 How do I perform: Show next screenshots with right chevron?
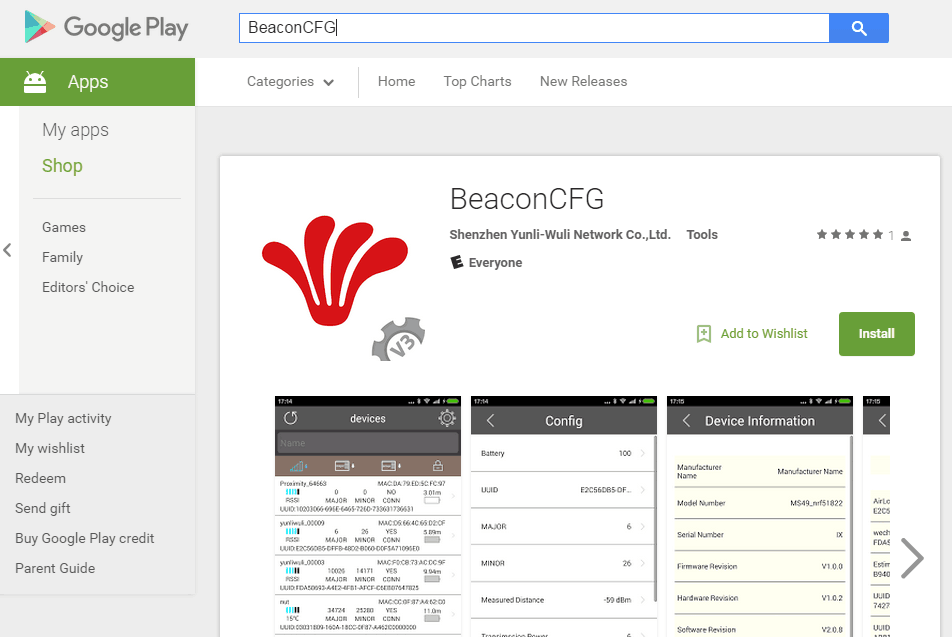(x=912, y=558)
